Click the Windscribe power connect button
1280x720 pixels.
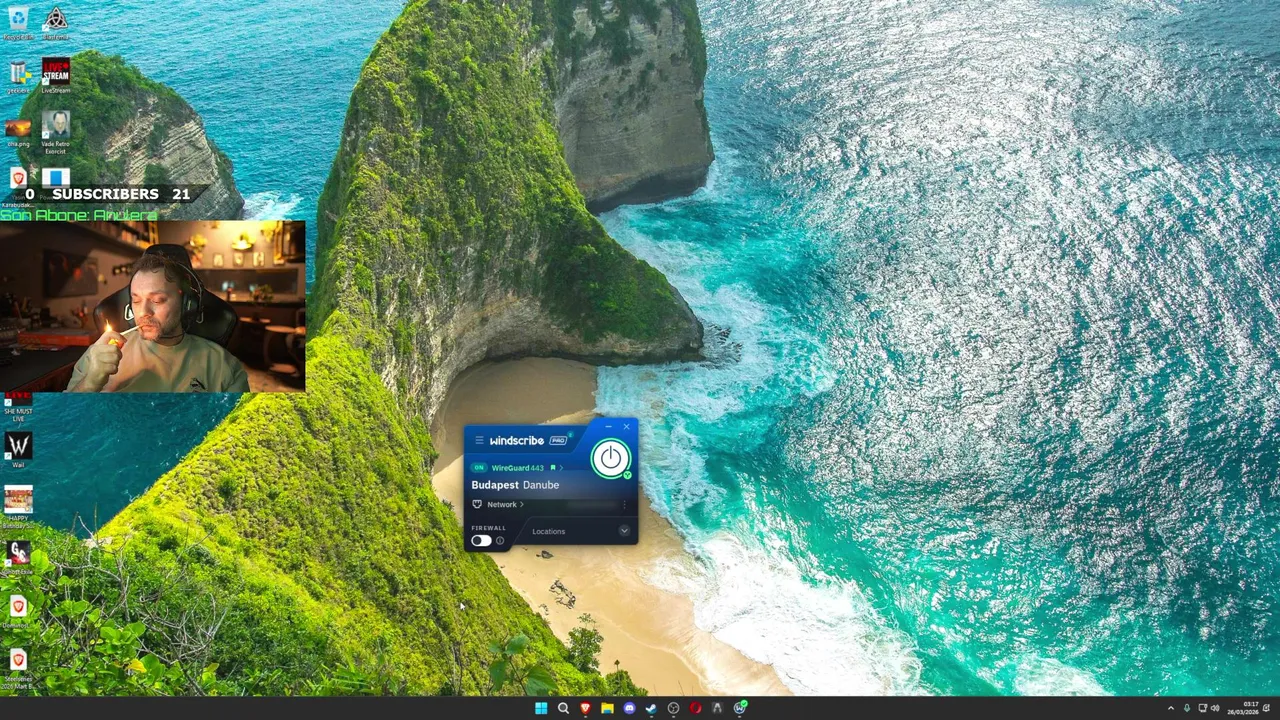coord(611,458)
